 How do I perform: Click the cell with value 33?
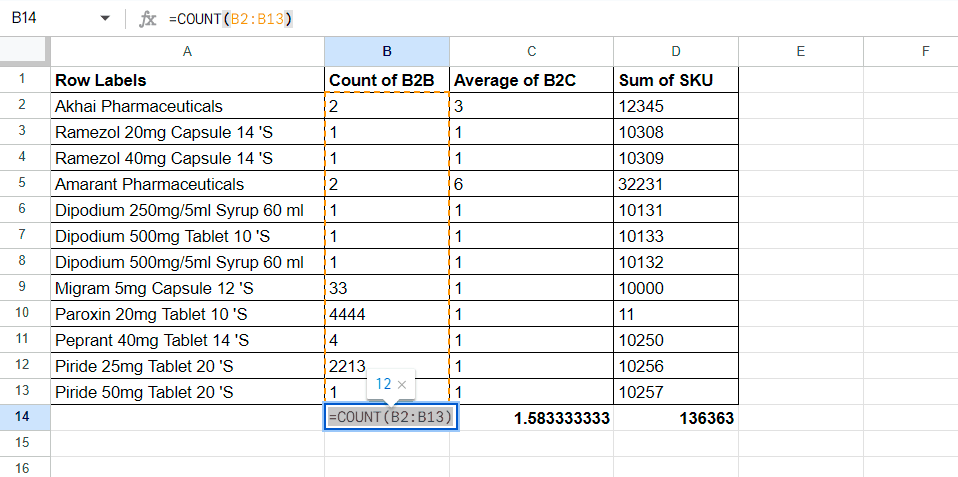(x=387, y=288)
